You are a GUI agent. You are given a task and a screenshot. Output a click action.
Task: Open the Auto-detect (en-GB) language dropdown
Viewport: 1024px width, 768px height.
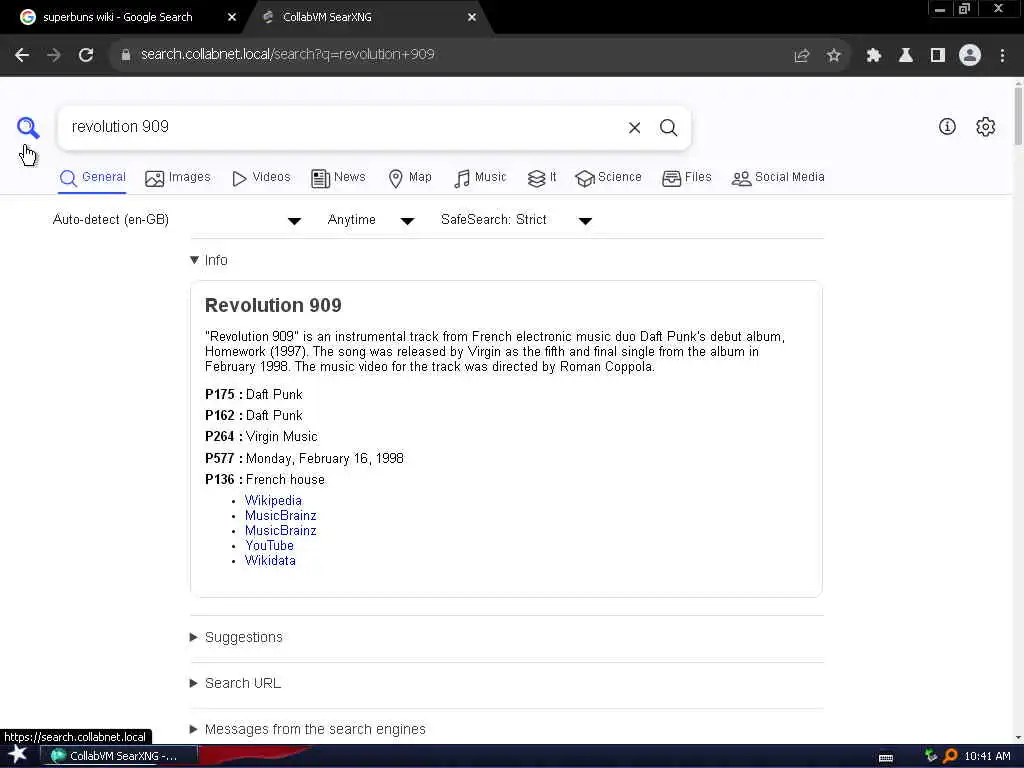coord(176,220)
